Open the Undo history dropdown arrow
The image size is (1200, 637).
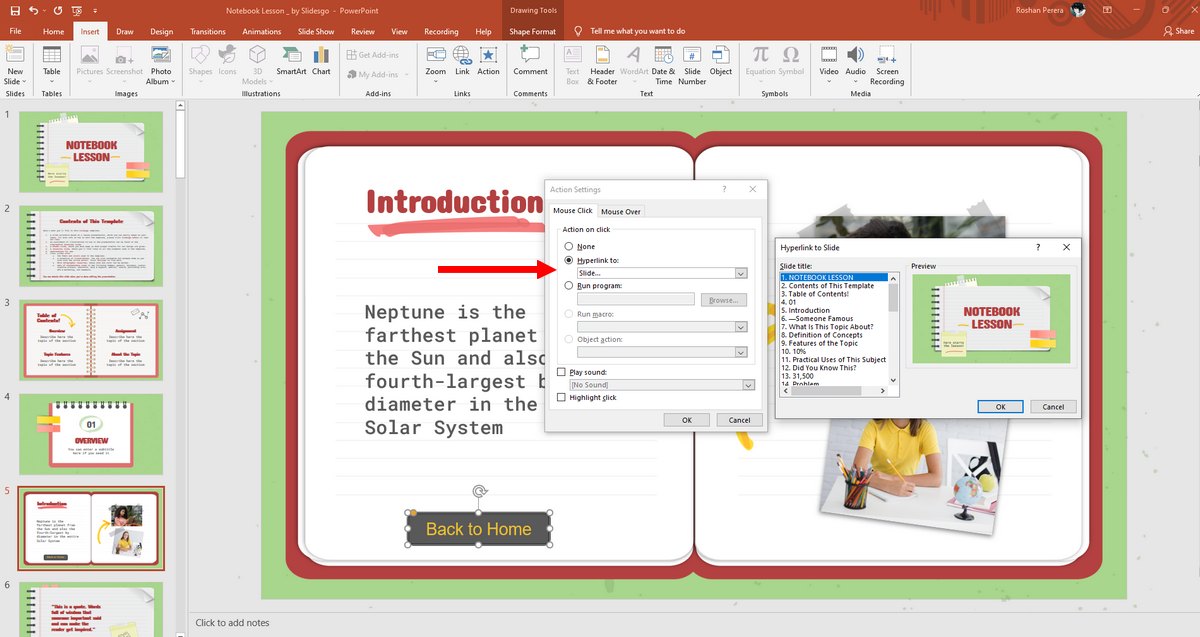(x=46, y=10)
